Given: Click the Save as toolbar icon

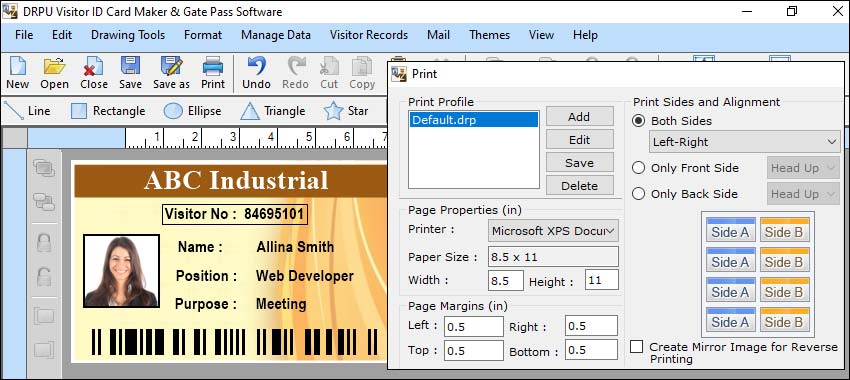Looking at the screenshot, I should [x=171, y=72].
